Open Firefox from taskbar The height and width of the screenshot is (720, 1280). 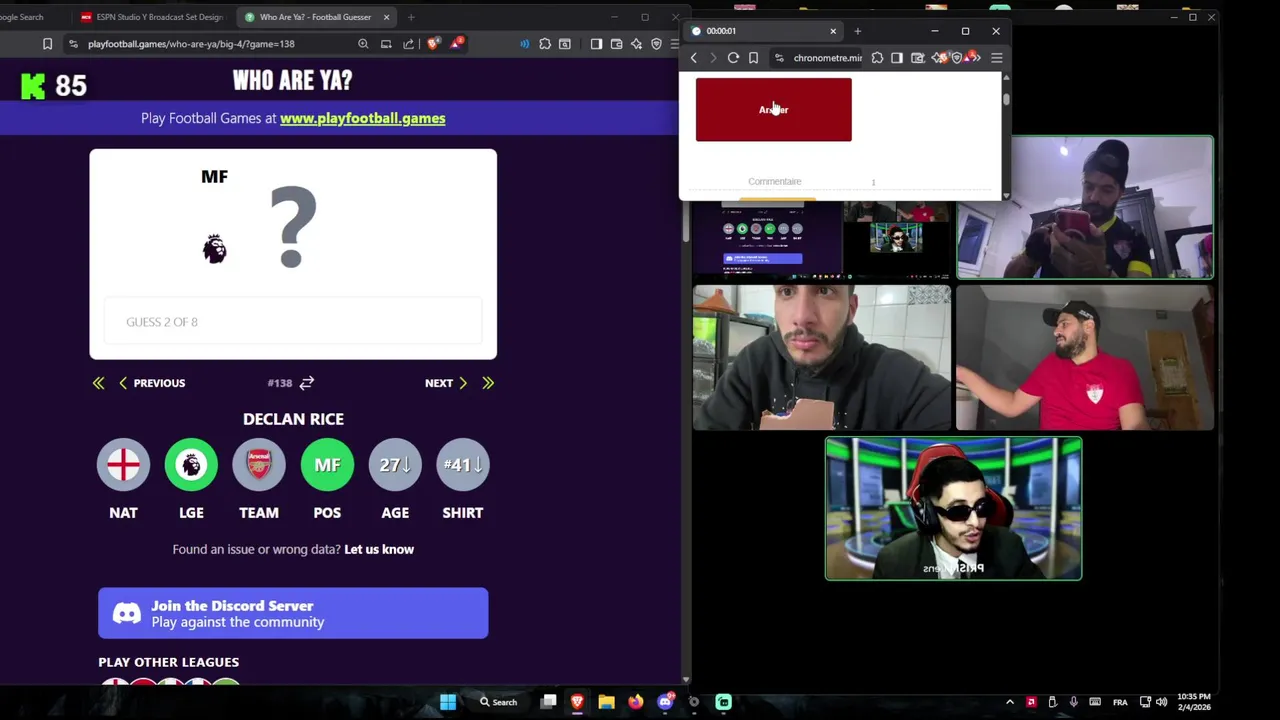(635, 702)
